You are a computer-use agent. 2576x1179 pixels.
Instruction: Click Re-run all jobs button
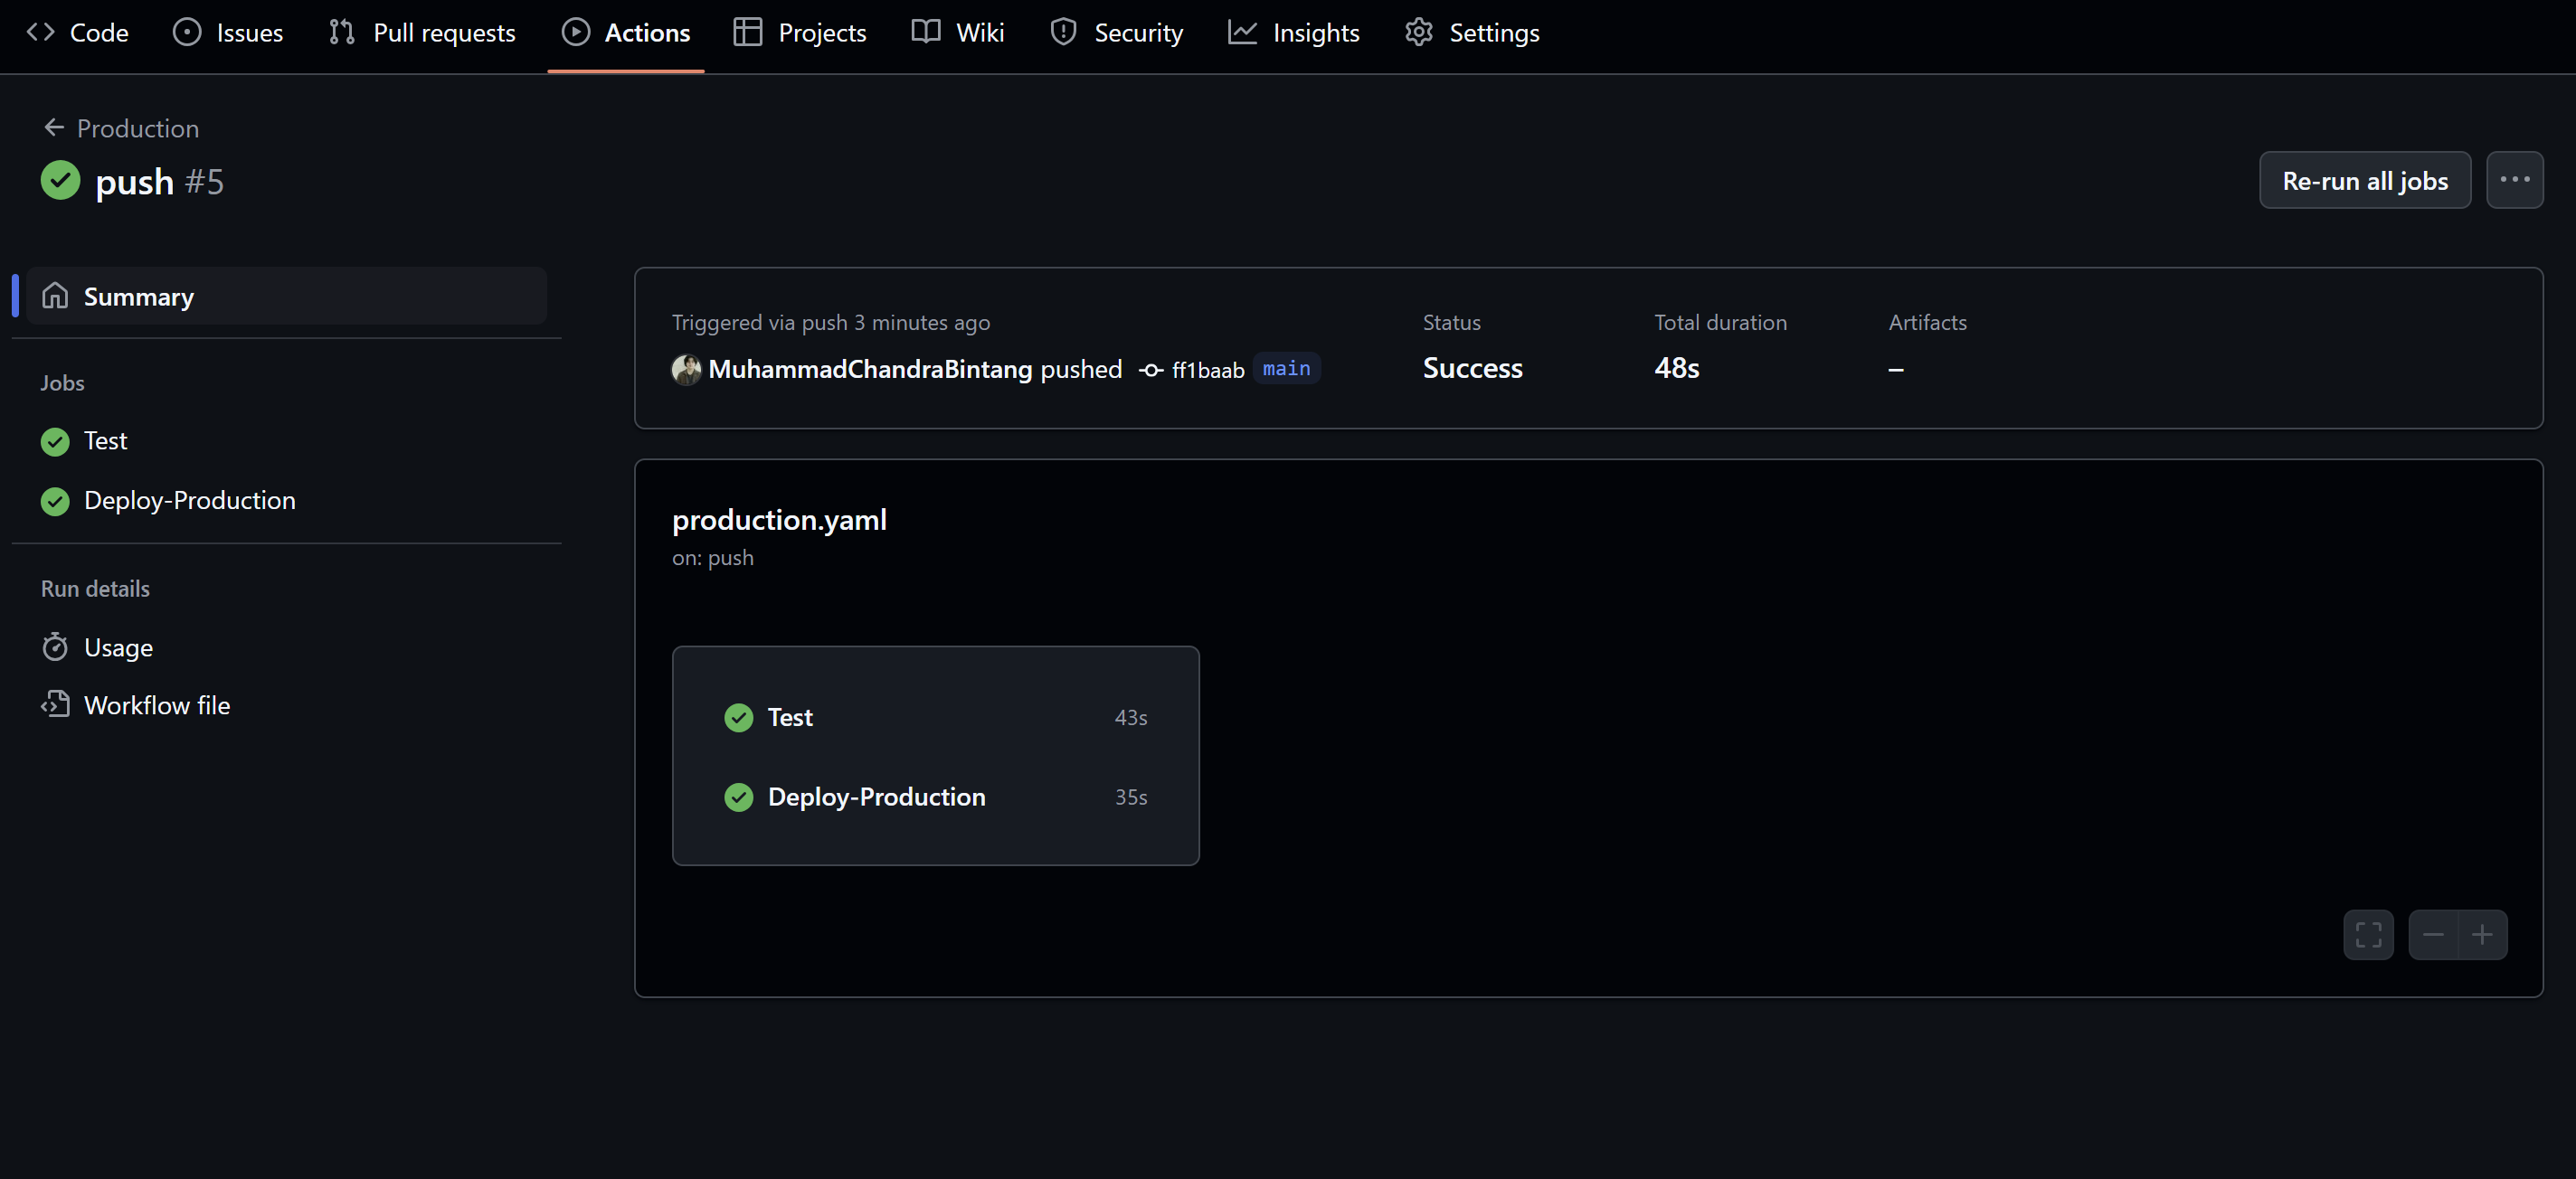pos(2365,180)
